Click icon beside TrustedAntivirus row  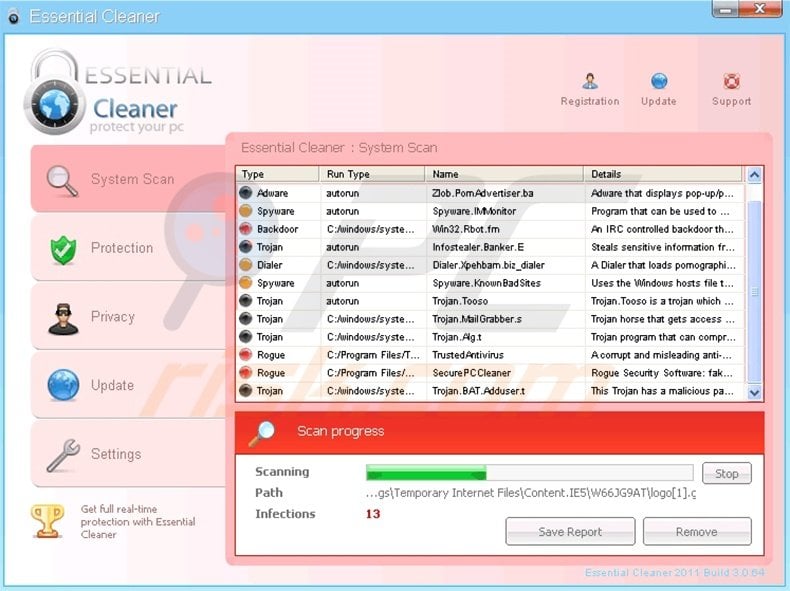pos(245,355)
